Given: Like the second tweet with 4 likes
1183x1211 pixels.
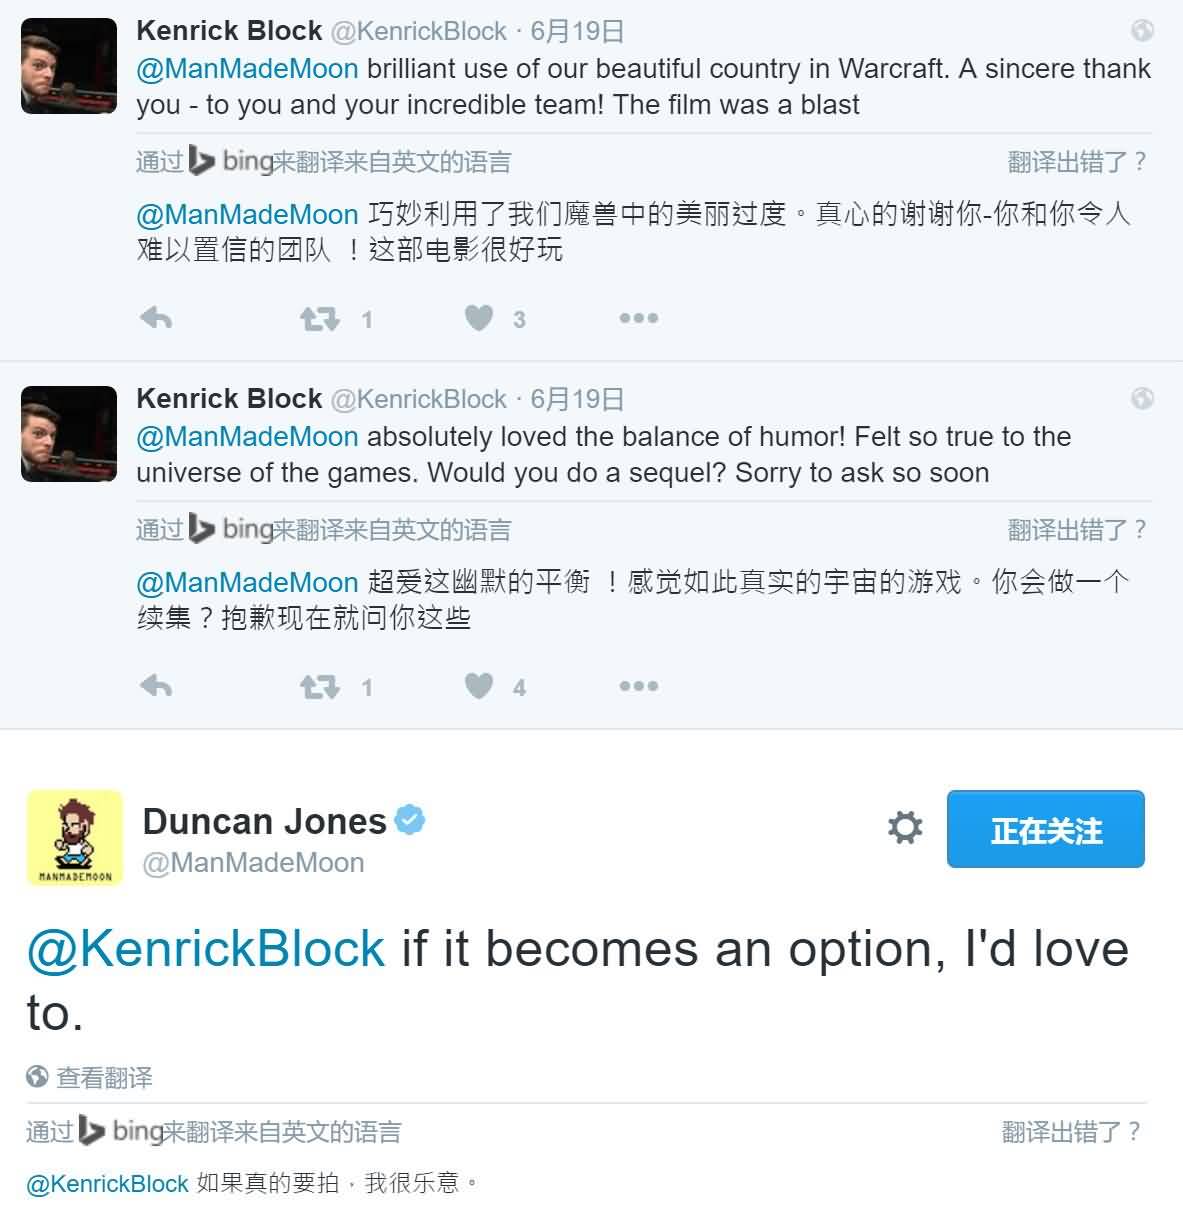Looking at the screenshot, I should pos(479,686).
